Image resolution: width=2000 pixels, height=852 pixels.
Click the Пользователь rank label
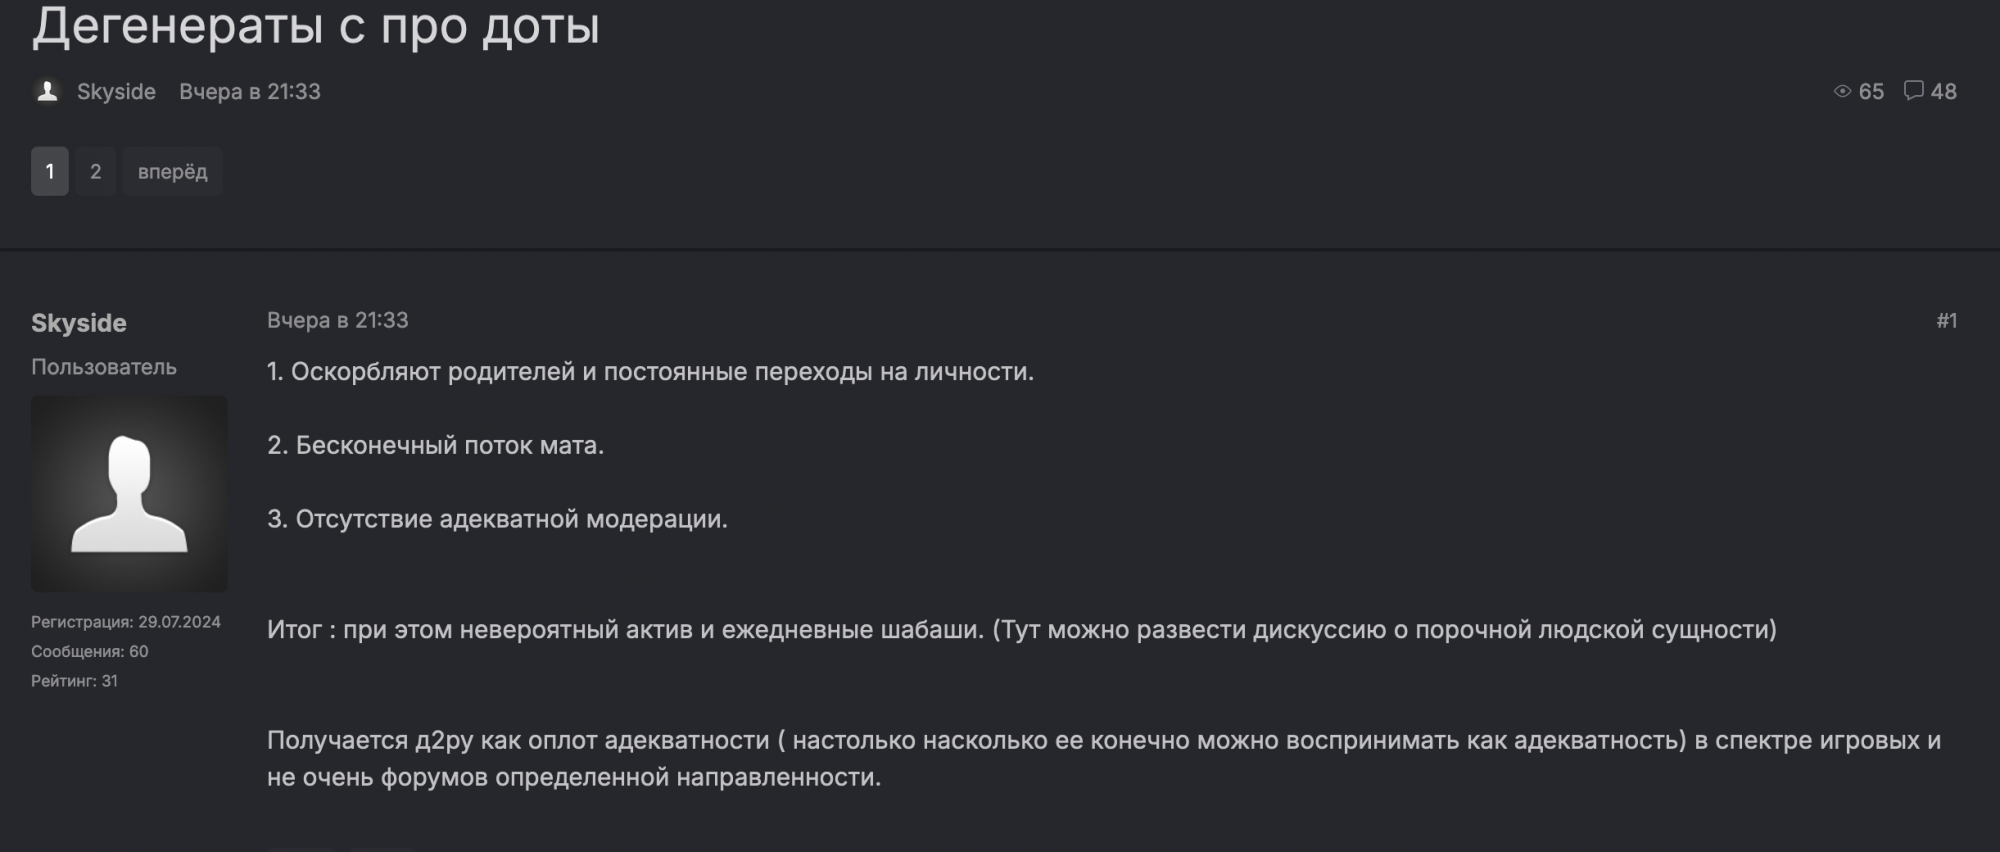pyautogui.click(x=104, y=367)
